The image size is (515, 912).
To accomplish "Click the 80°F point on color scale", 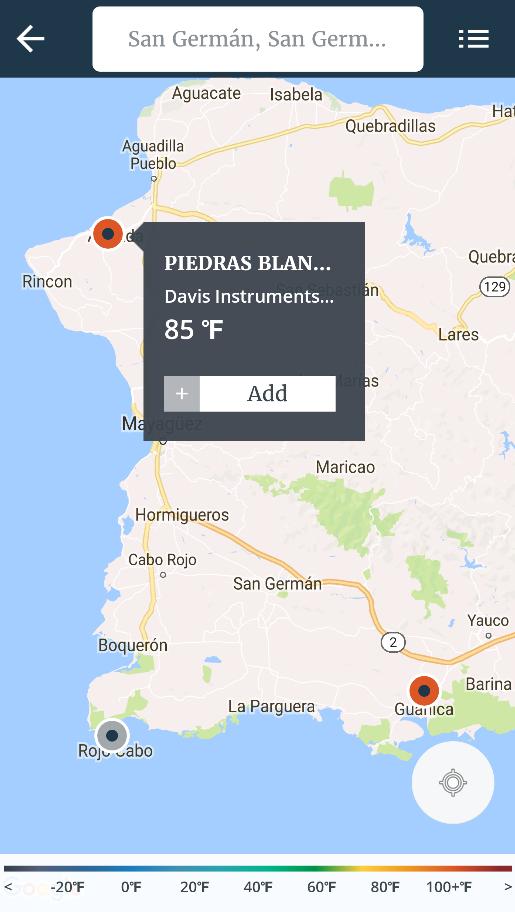I will pyautogui.click(x=385, y=887).
